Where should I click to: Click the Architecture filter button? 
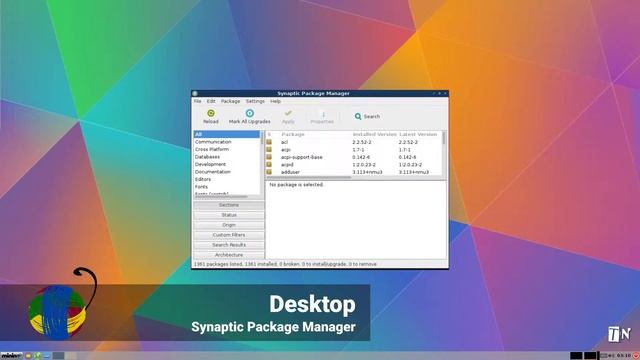229,255
